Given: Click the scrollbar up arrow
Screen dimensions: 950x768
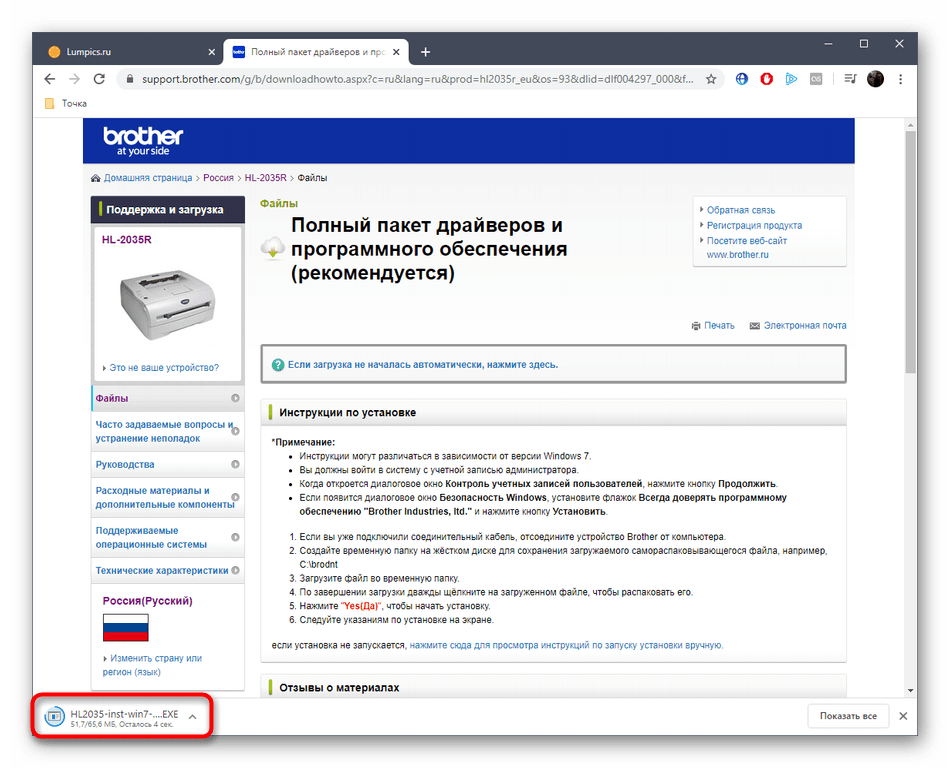Looking at the screenshot, I should pos(911,125).
